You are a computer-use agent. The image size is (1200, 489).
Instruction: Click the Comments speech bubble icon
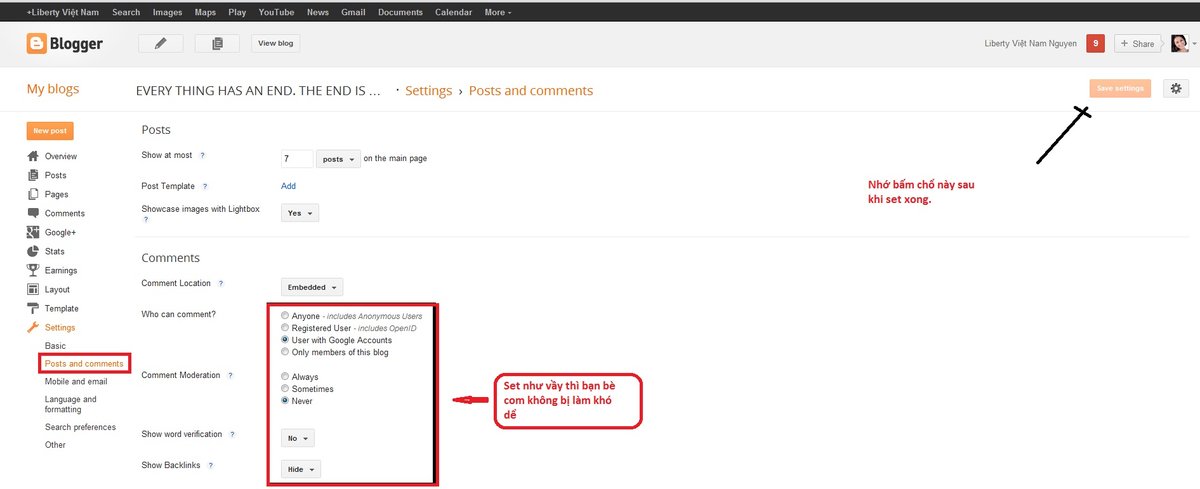[33, 213]
